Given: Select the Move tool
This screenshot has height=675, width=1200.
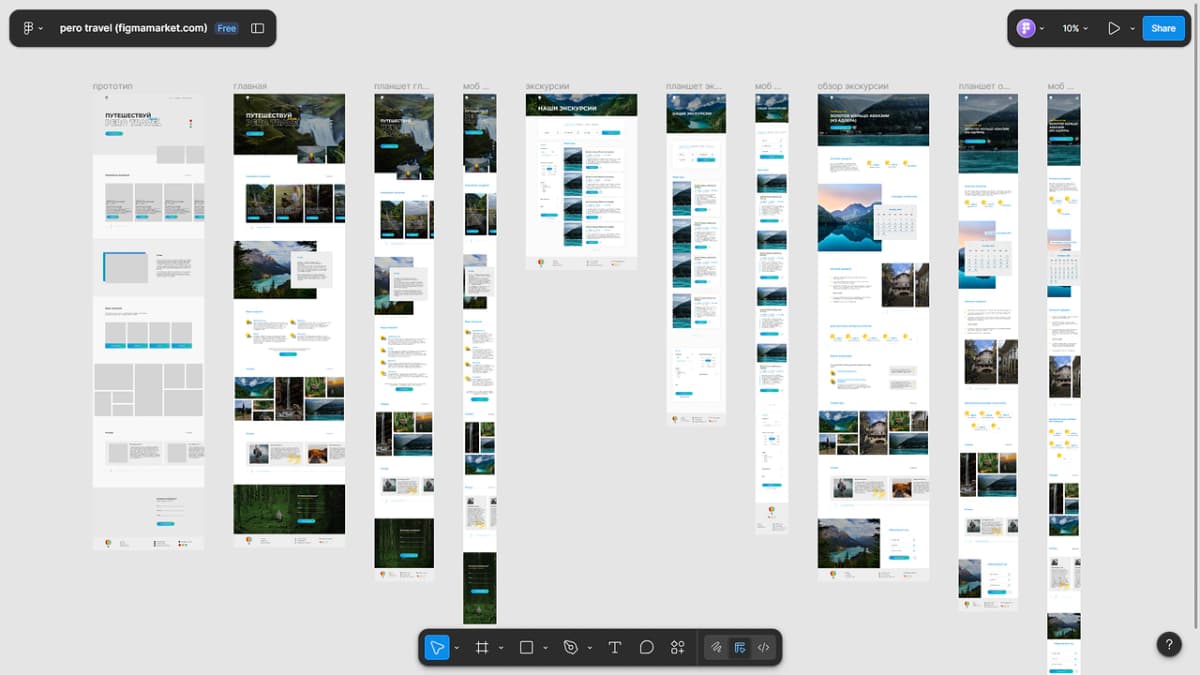Looking at the screenshot, I should click(437, 647).
